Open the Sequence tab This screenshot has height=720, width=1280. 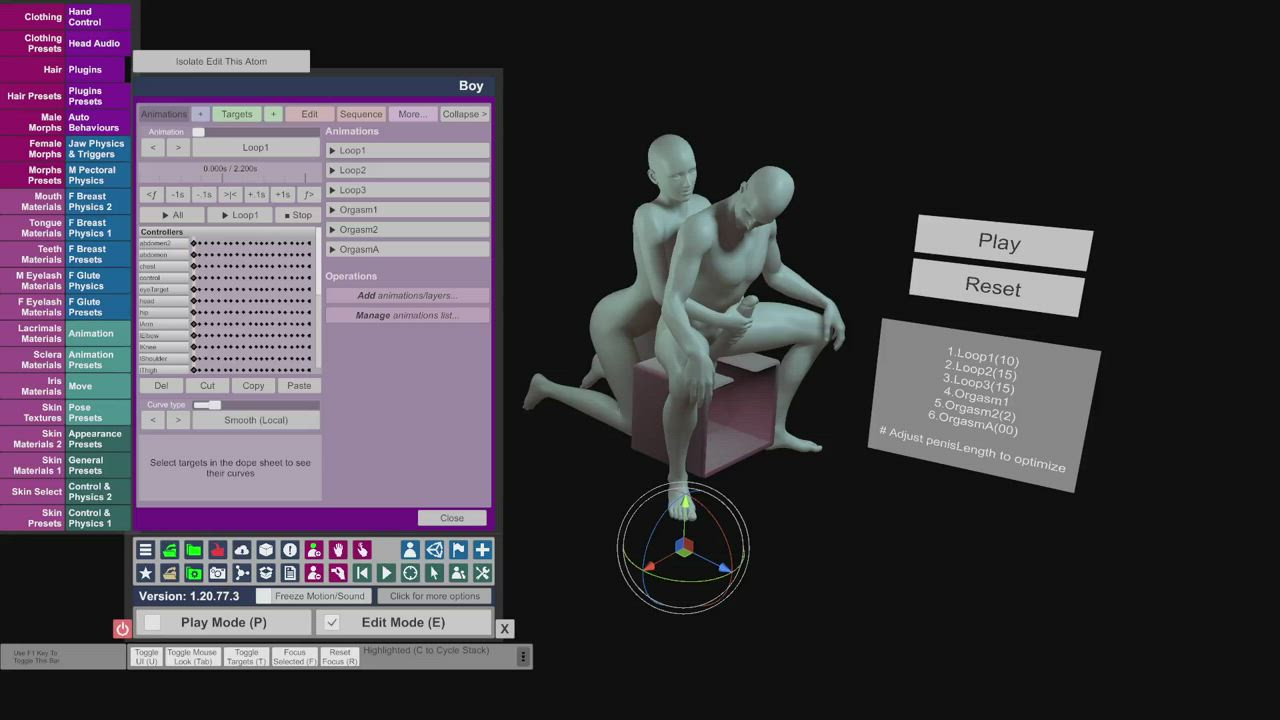tap(361, 114)
